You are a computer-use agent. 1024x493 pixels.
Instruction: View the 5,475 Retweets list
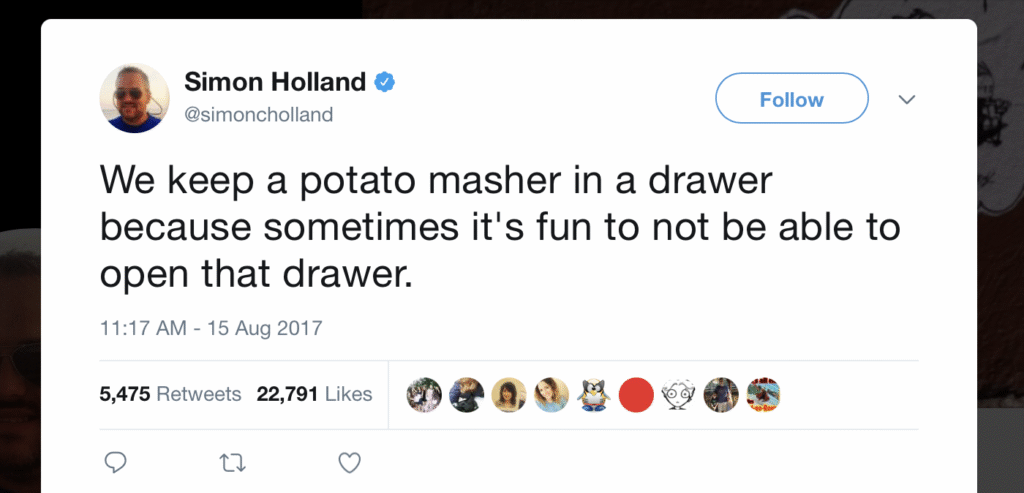(170, 394)
